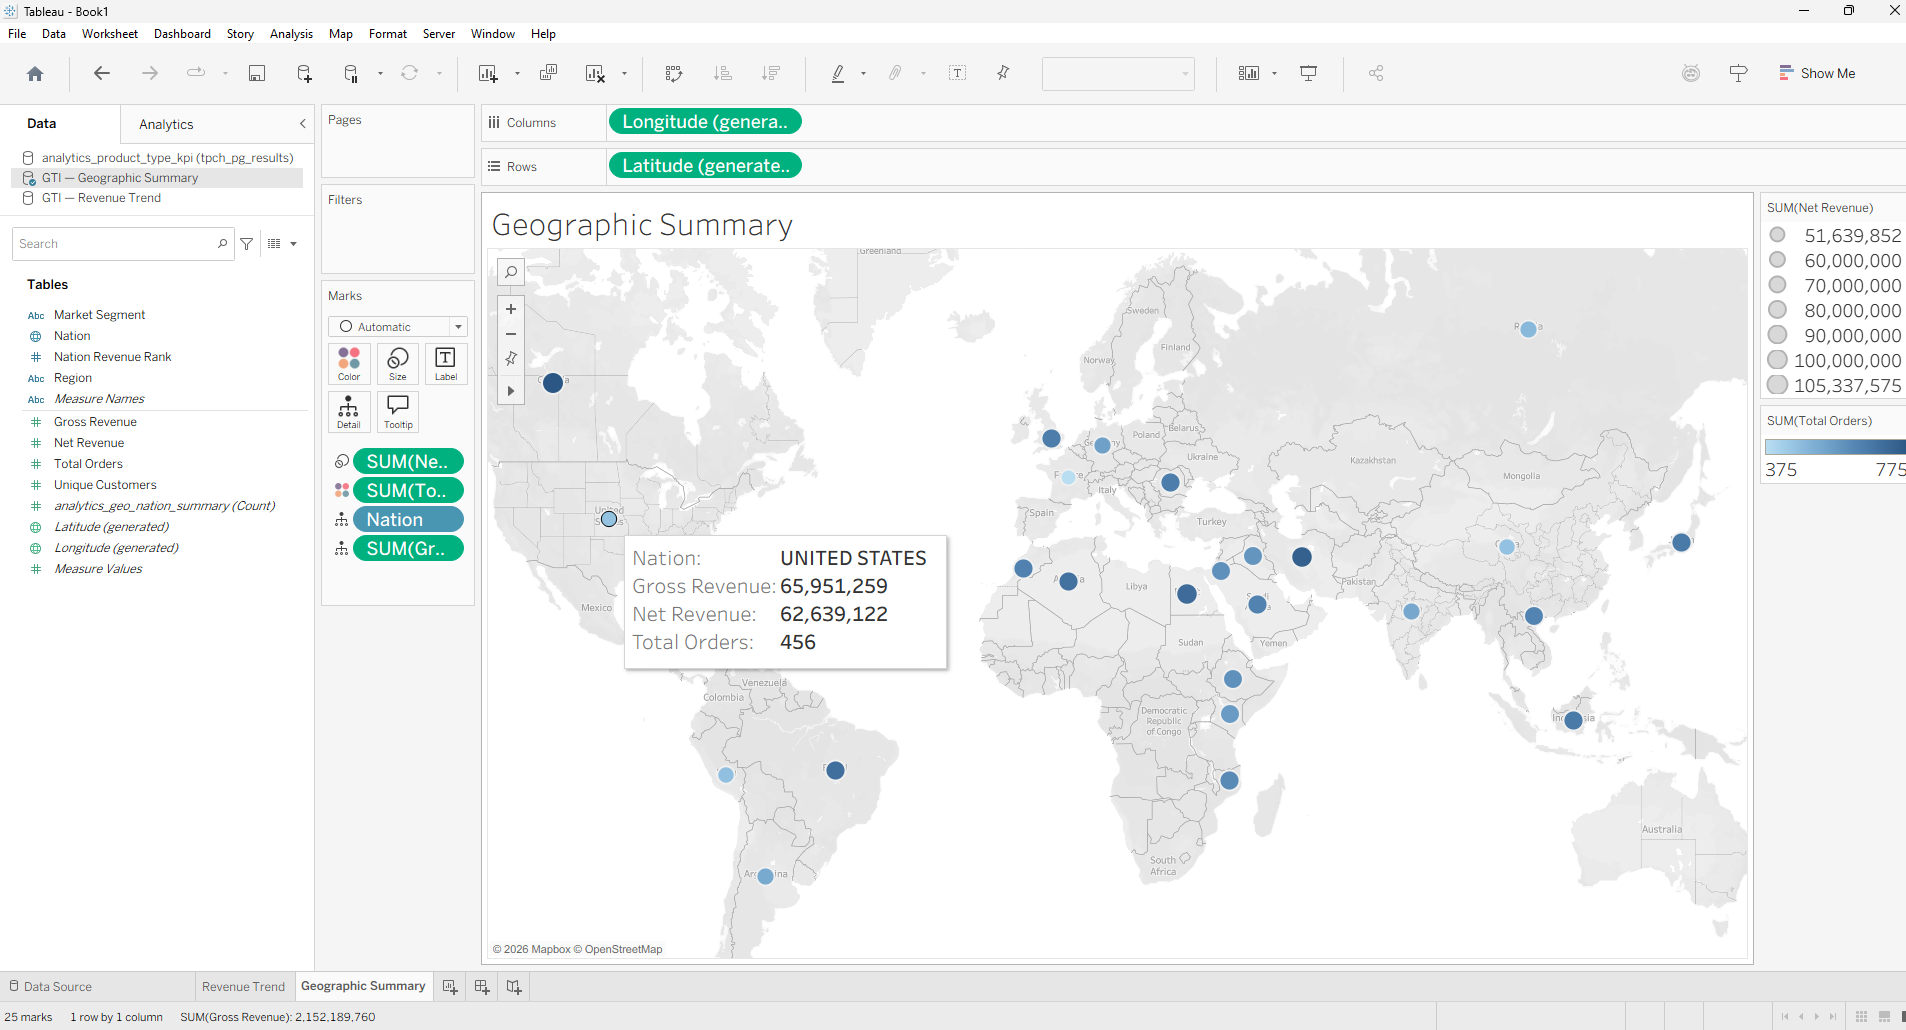
Task: Duplicate the sheet toolbar icon
Action: pyautogui.click(x=548, y=73)
